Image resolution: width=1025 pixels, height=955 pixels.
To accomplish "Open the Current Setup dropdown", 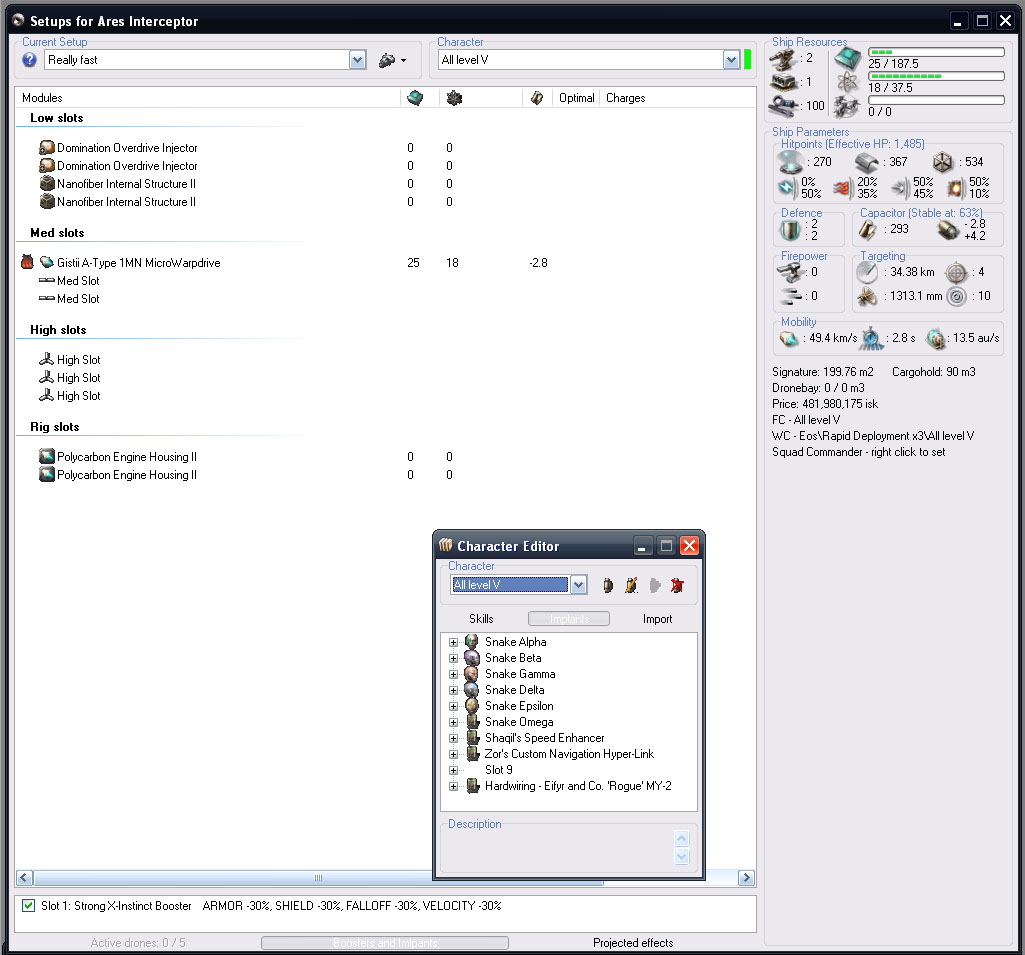I will click(357, 60).
